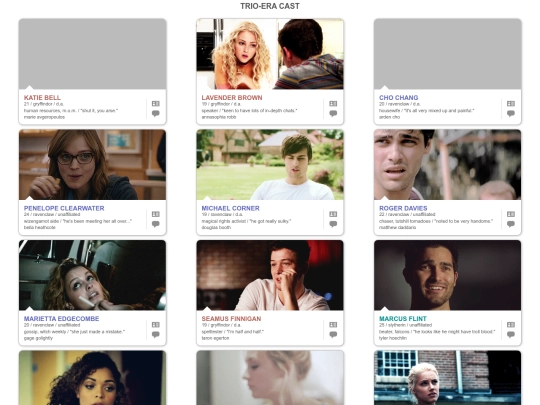Screen dimensions: 540x405
Task: Click 'arden cho' under Cho Chang
Action: point(390,117)
